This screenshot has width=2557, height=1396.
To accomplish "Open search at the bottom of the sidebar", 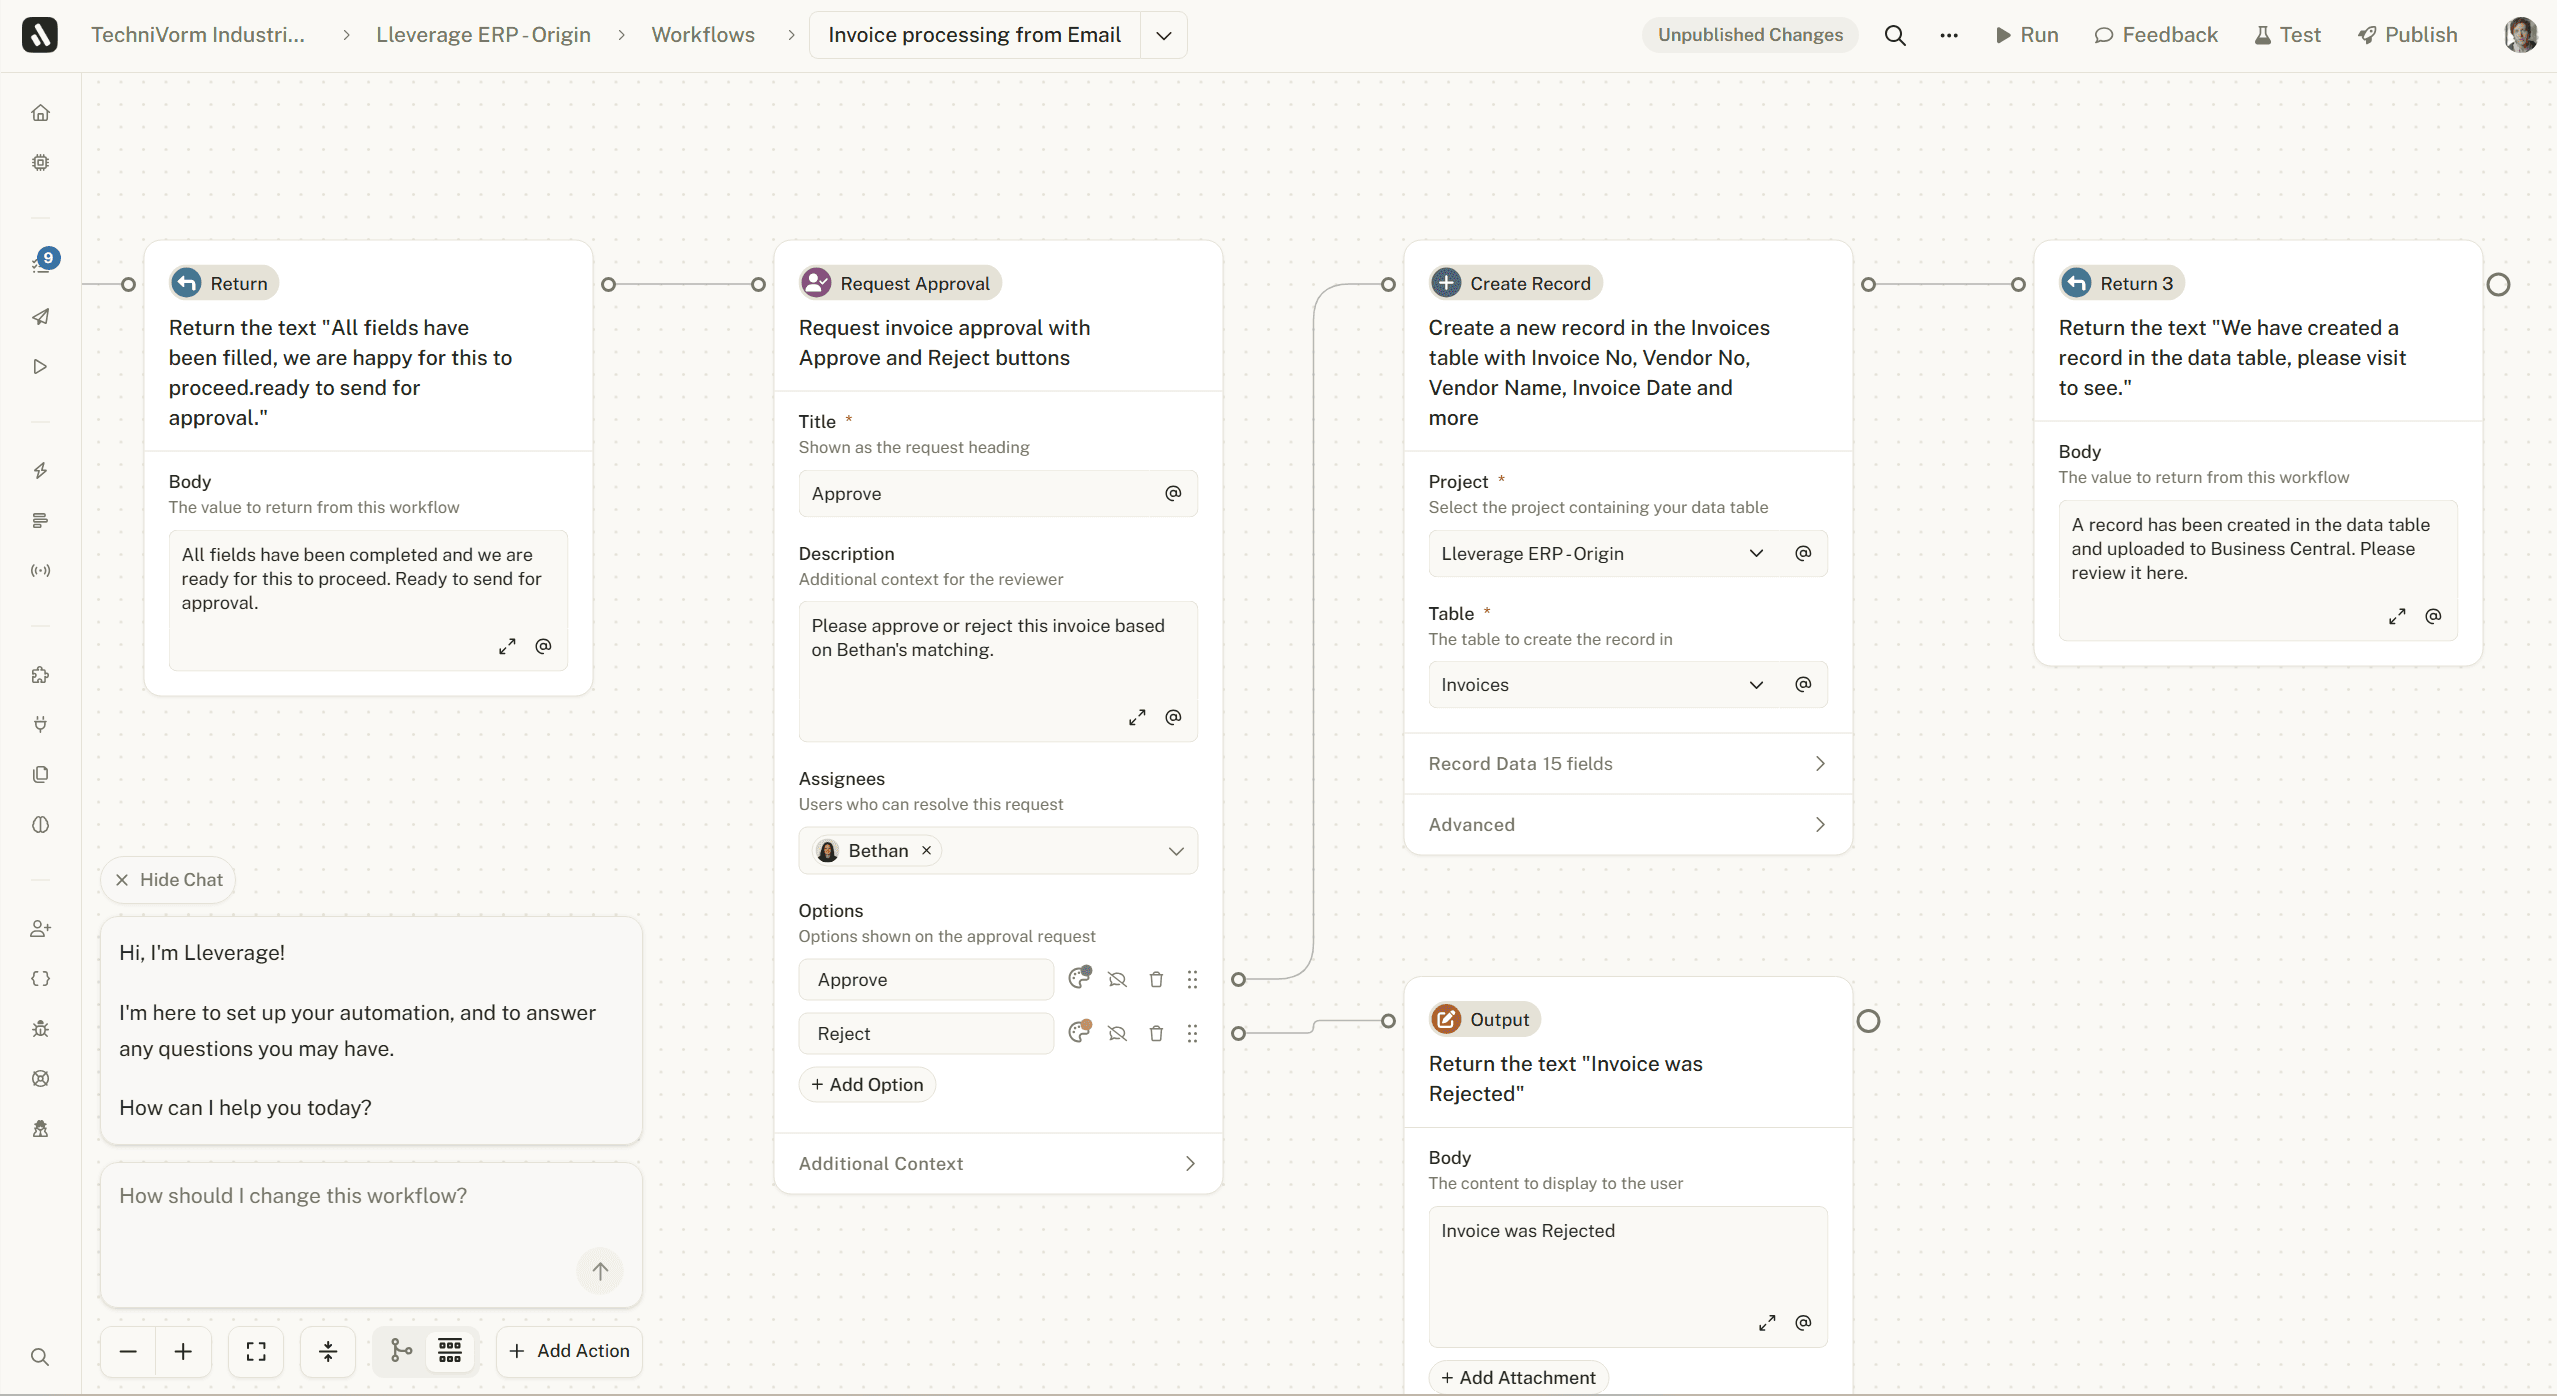I will 40,1357.
